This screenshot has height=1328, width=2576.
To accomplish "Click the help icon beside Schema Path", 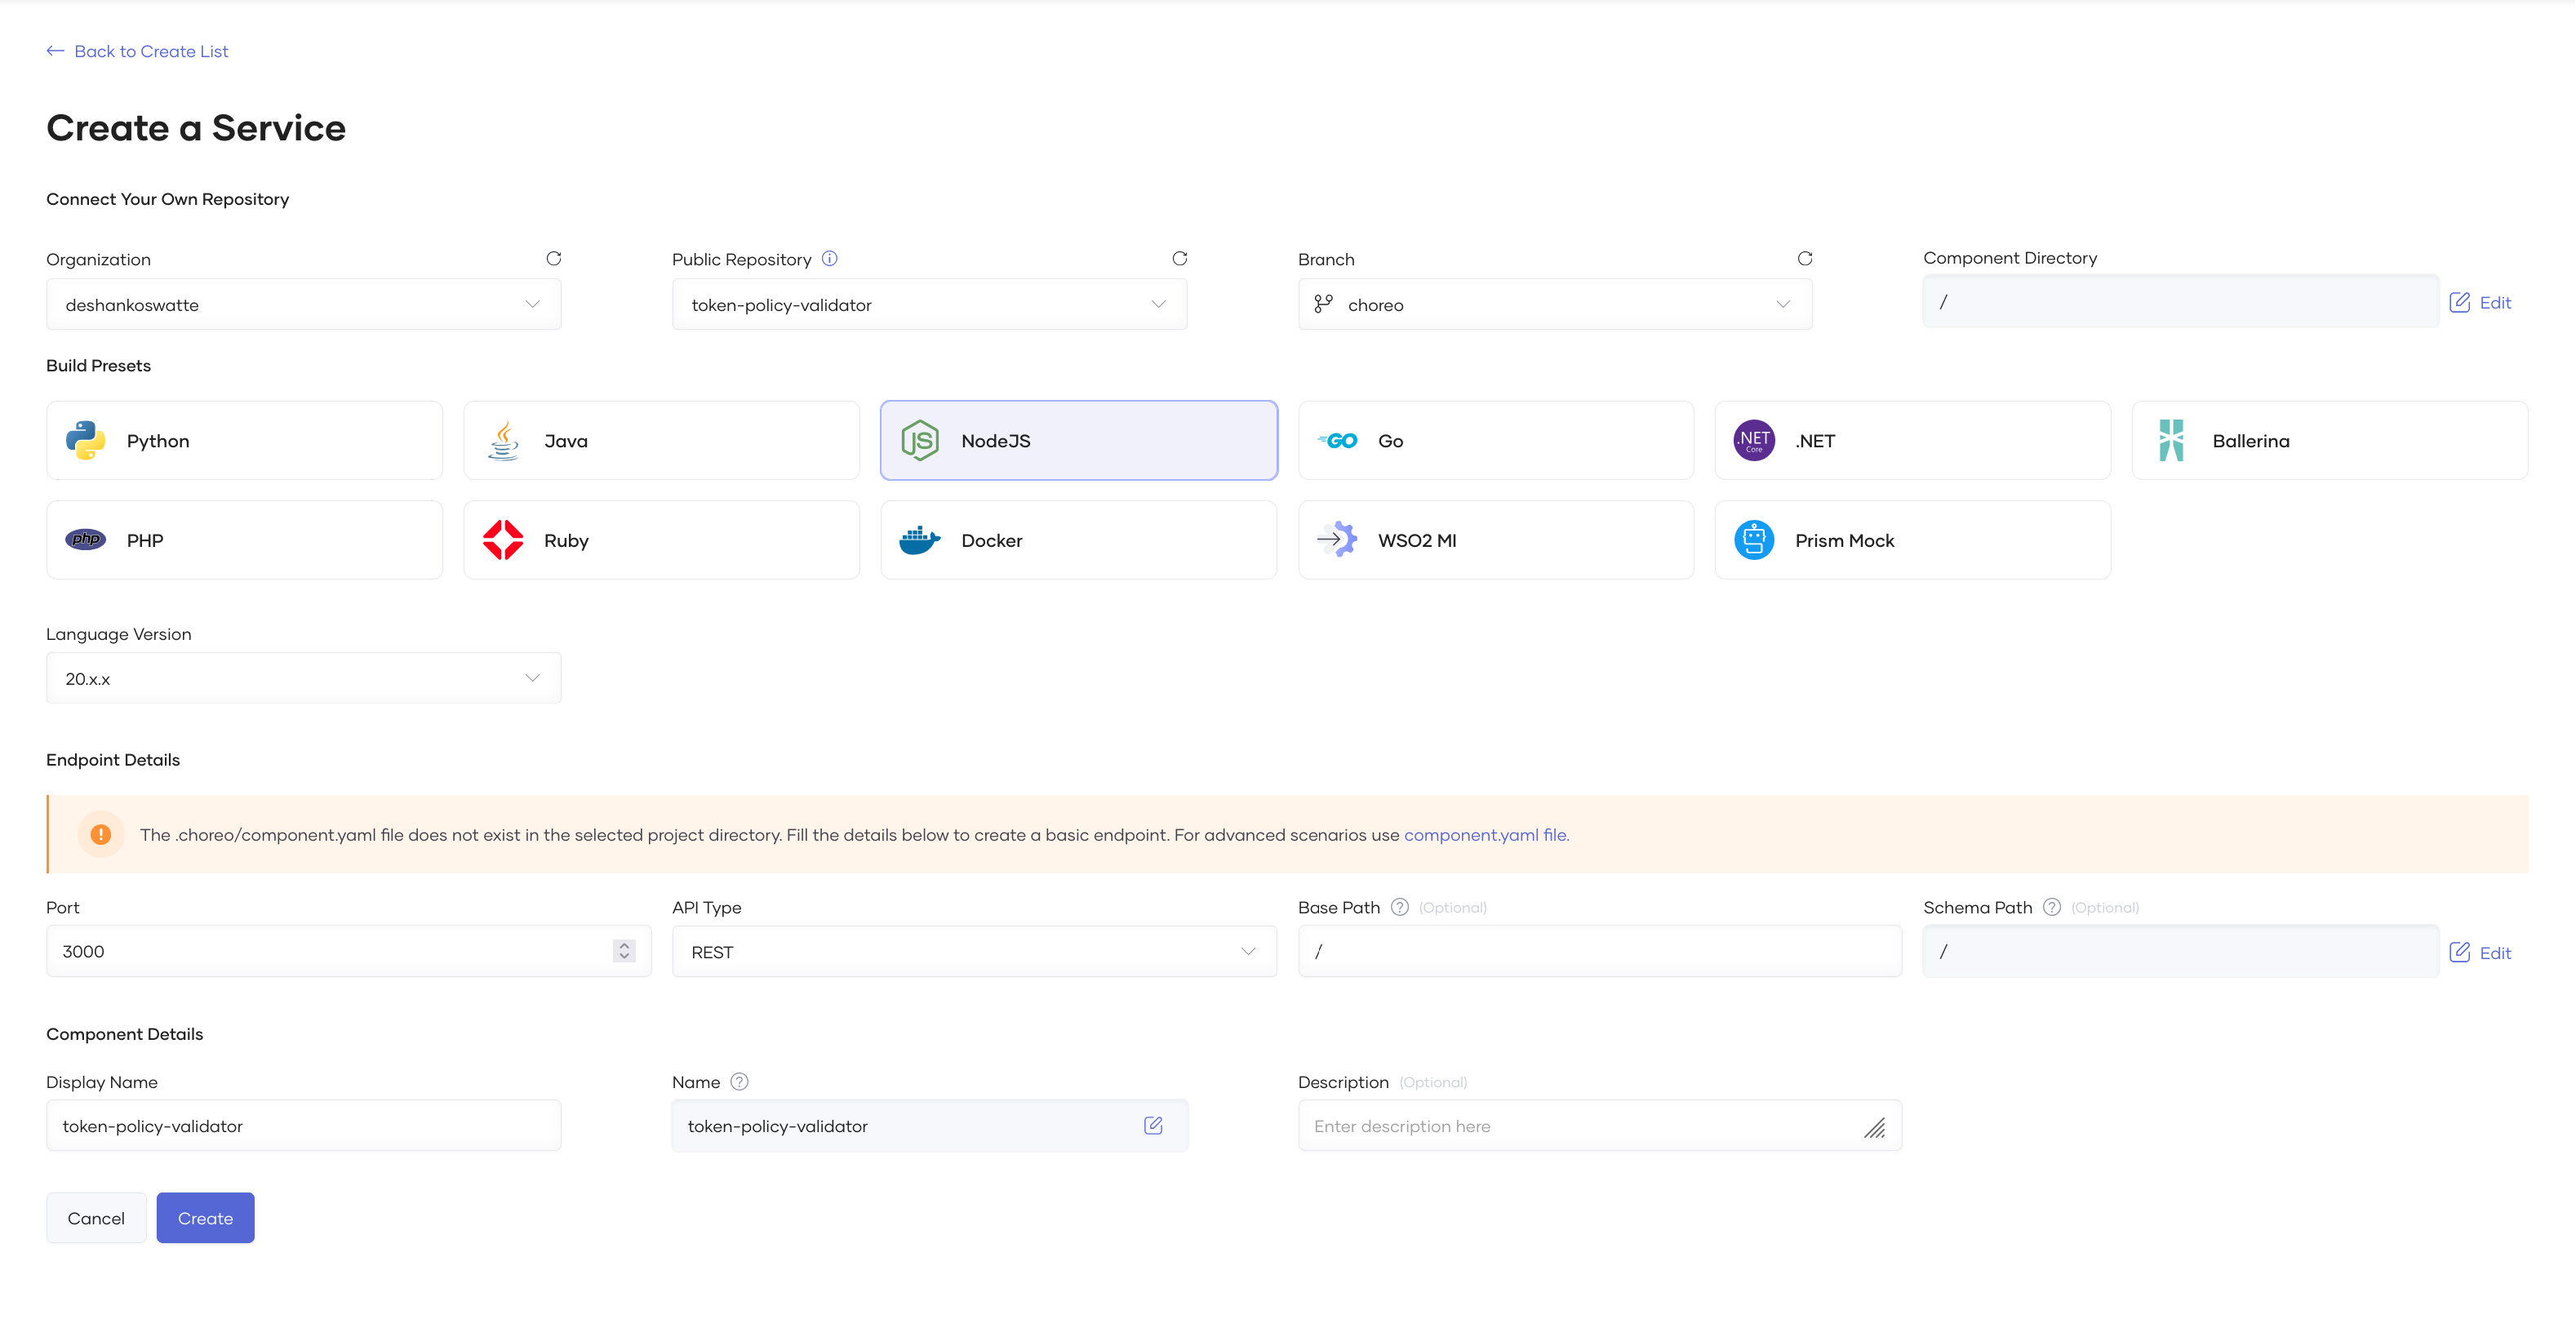I will [2050, 907].
